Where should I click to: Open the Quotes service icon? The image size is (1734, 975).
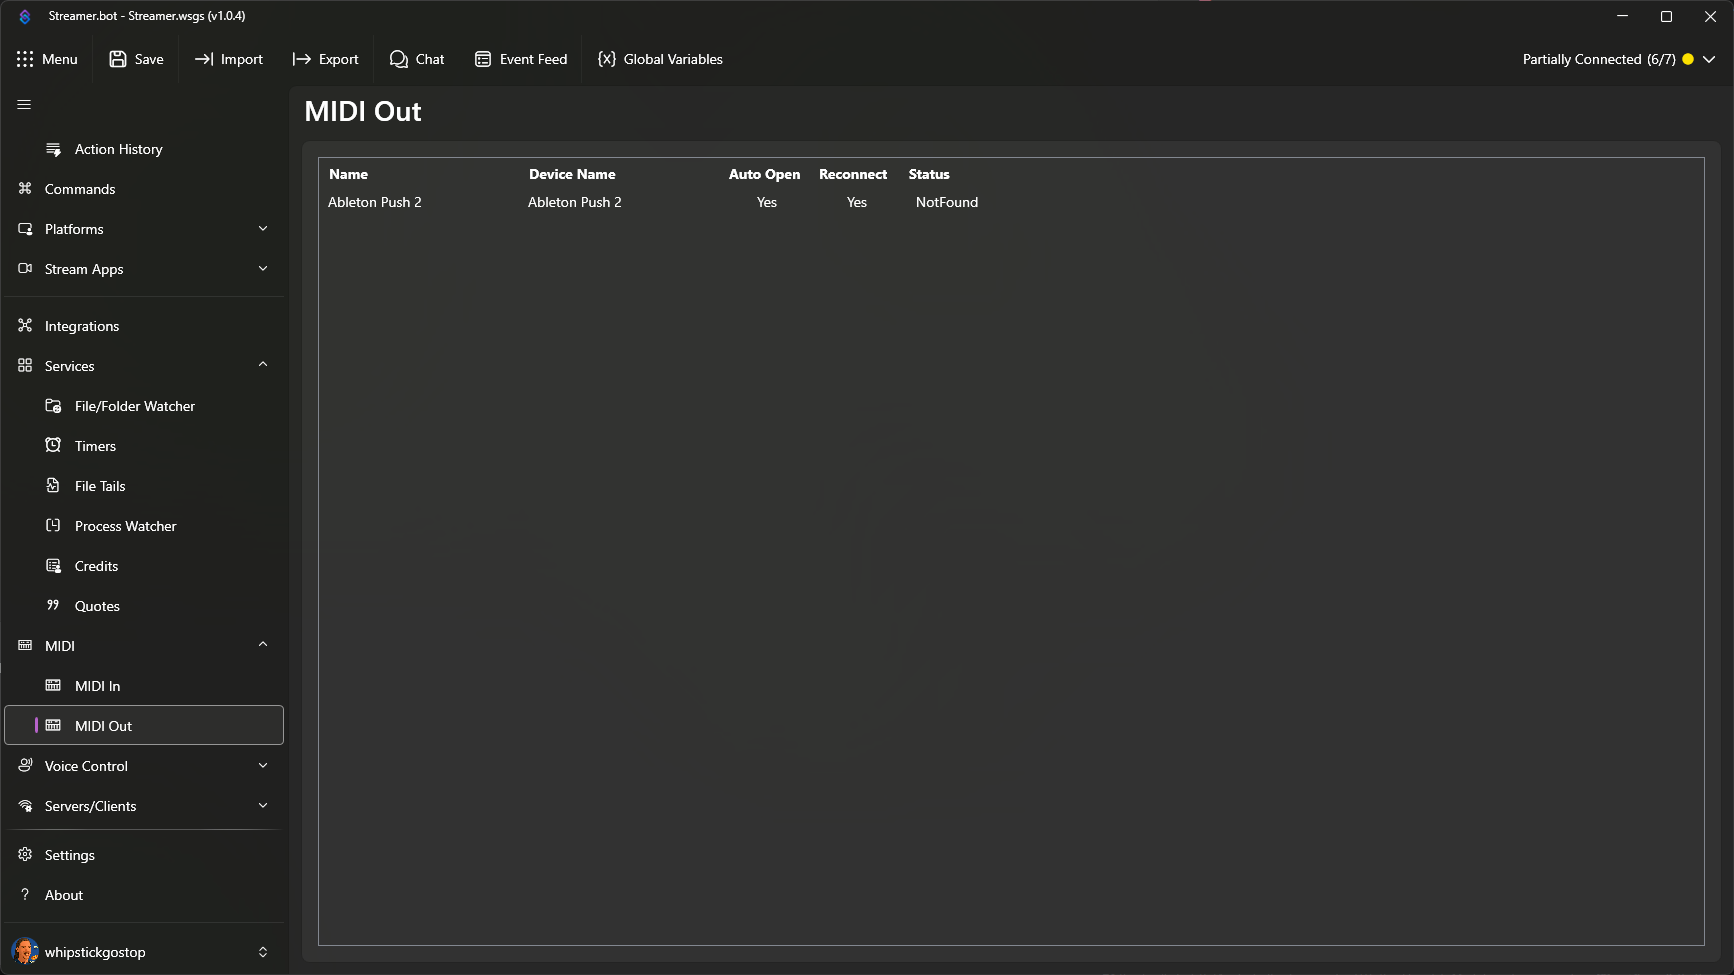54,606
